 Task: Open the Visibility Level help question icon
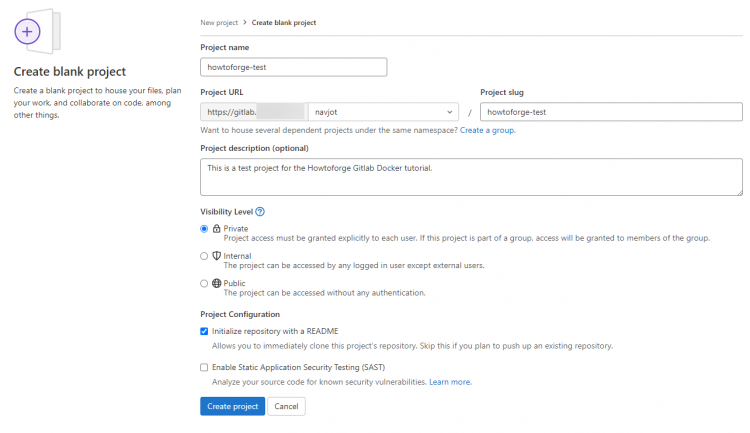260,211
